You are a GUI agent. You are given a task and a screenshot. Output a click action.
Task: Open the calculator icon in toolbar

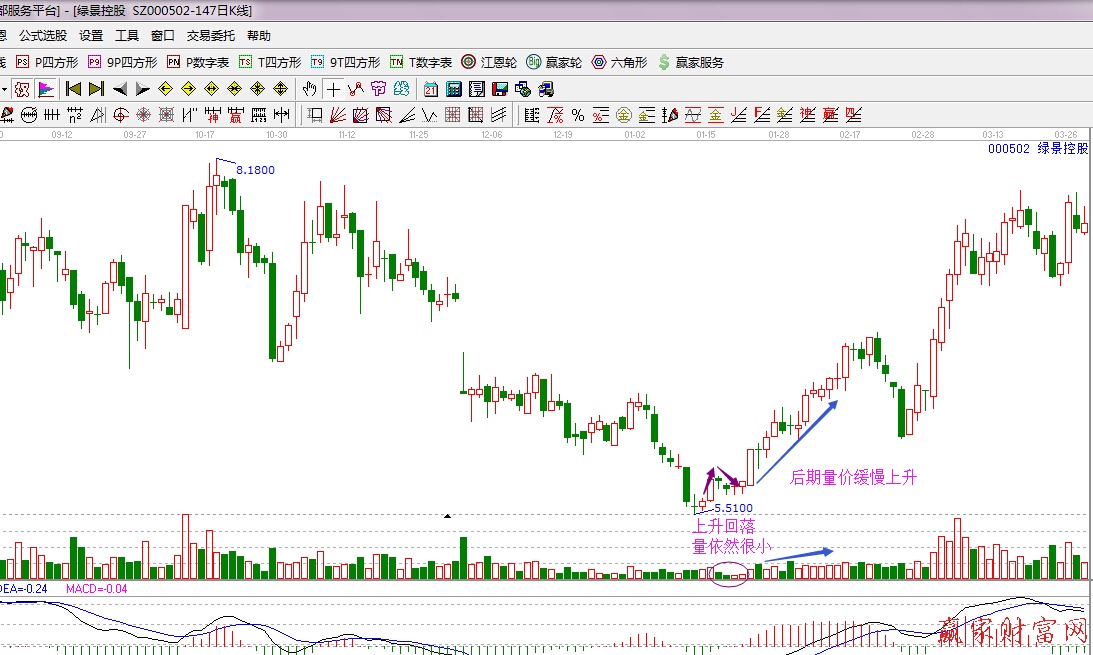point(454,88)
